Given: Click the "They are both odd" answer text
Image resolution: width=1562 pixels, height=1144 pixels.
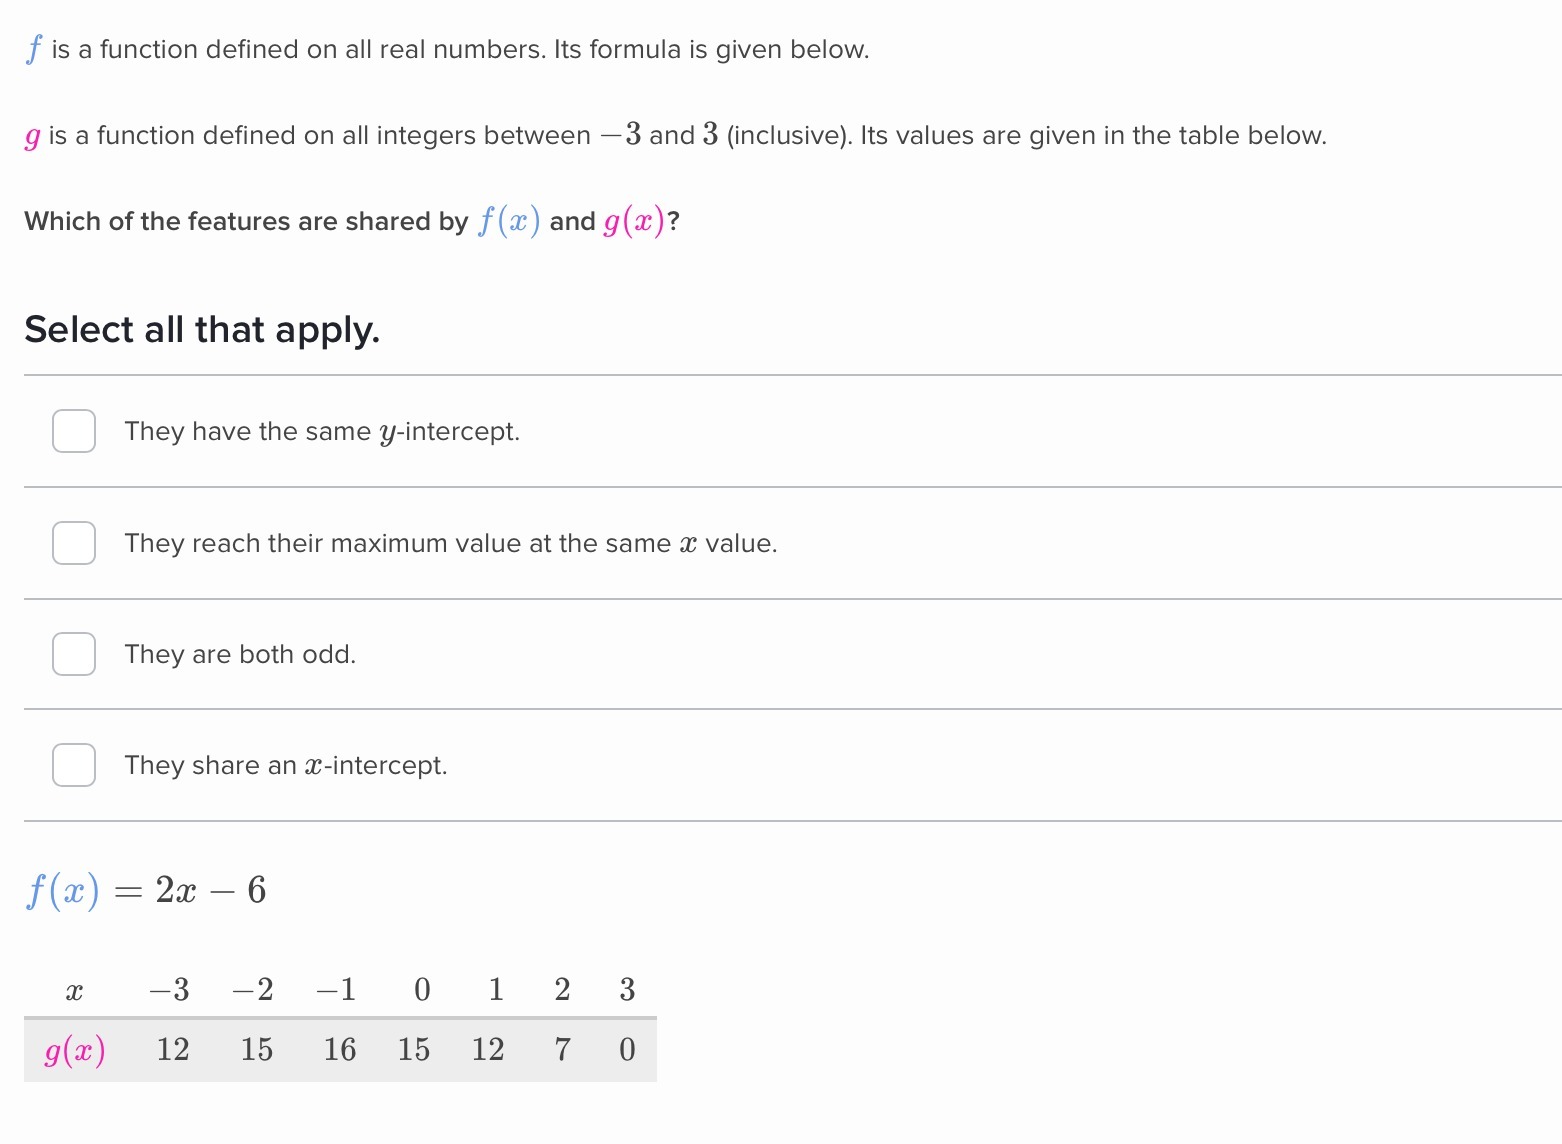Looking at the screenshot, I should tap(240, 655).
